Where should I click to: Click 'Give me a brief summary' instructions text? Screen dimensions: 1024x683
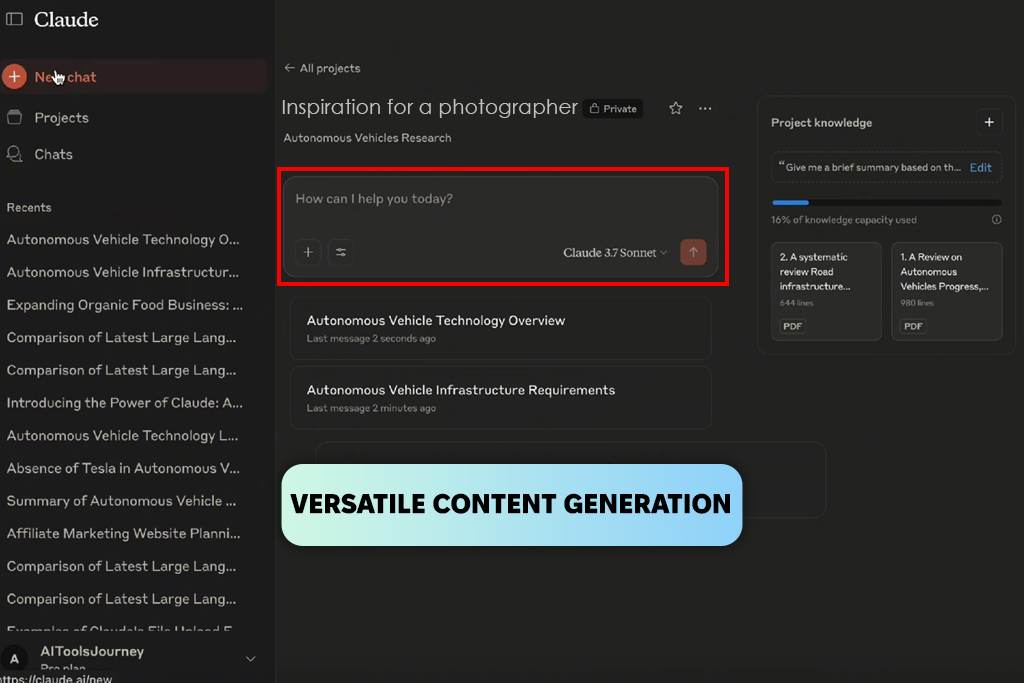872,167
